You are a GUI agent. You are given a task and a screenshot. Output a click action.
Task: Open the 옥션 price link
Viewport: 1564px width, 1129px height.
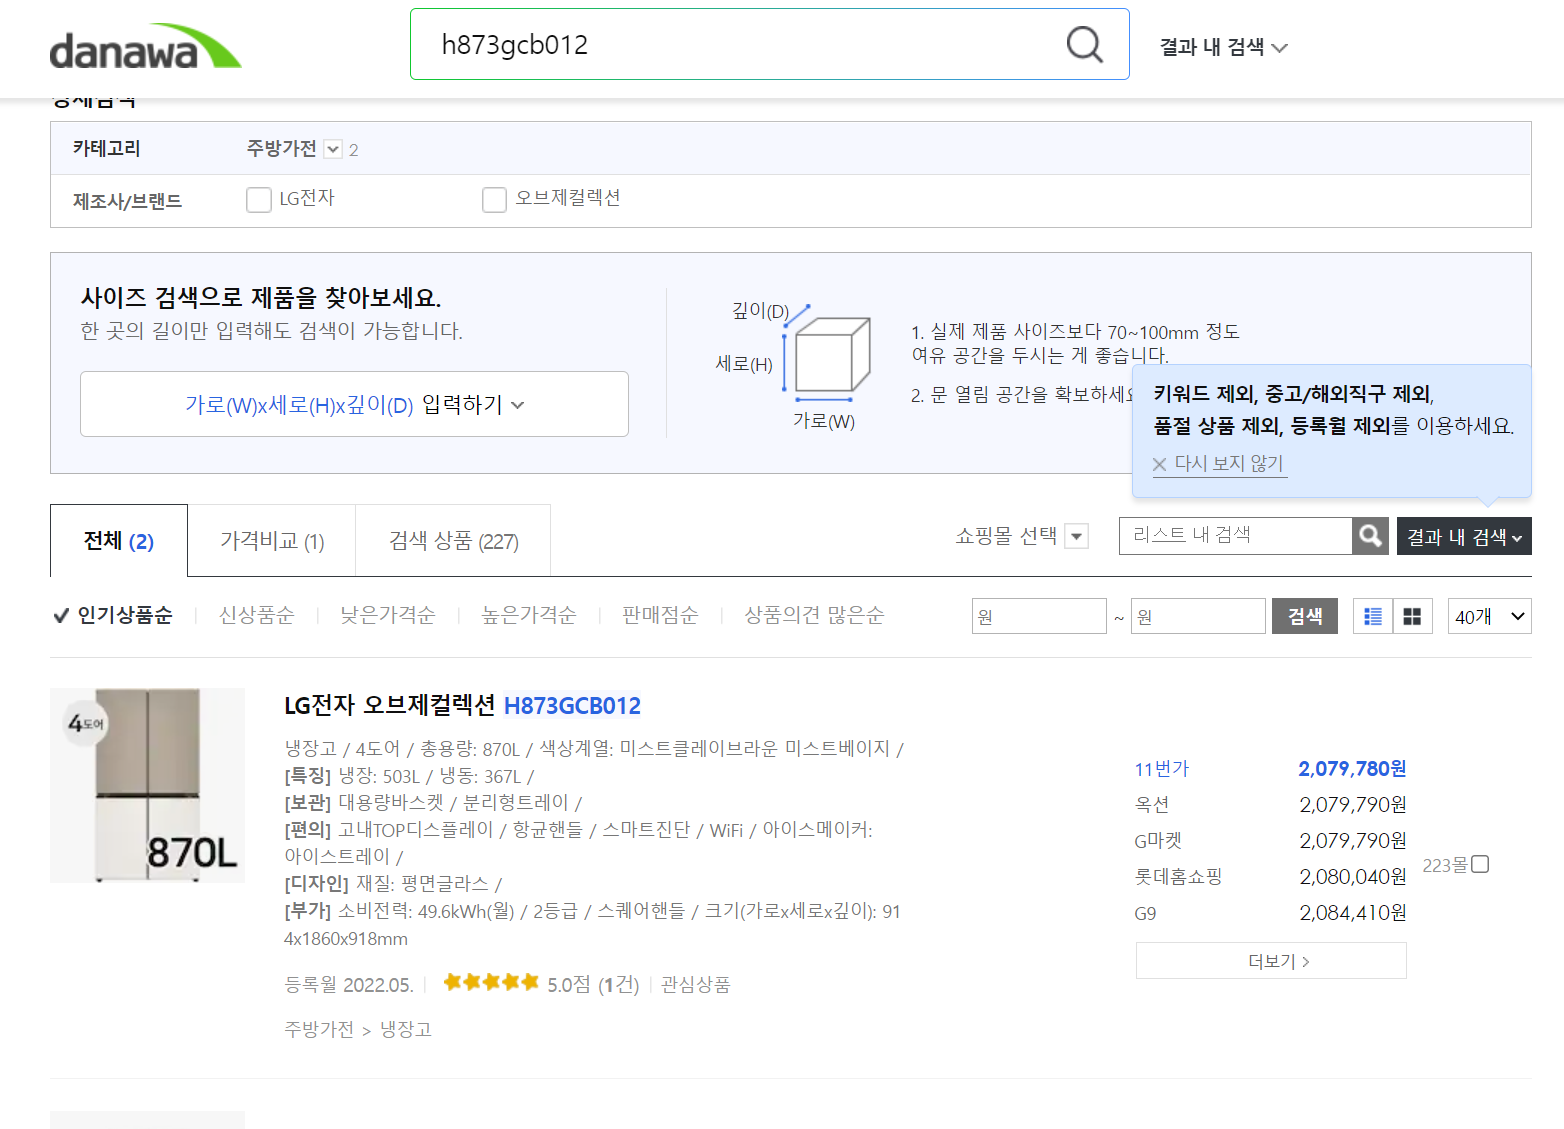click(x=1152, y=804)
